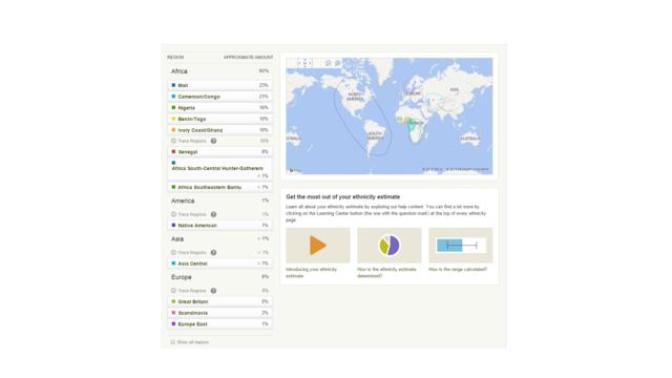Click the map pan arrows control
The width and height of the screenshot is (672, 378).
point(305,63)
